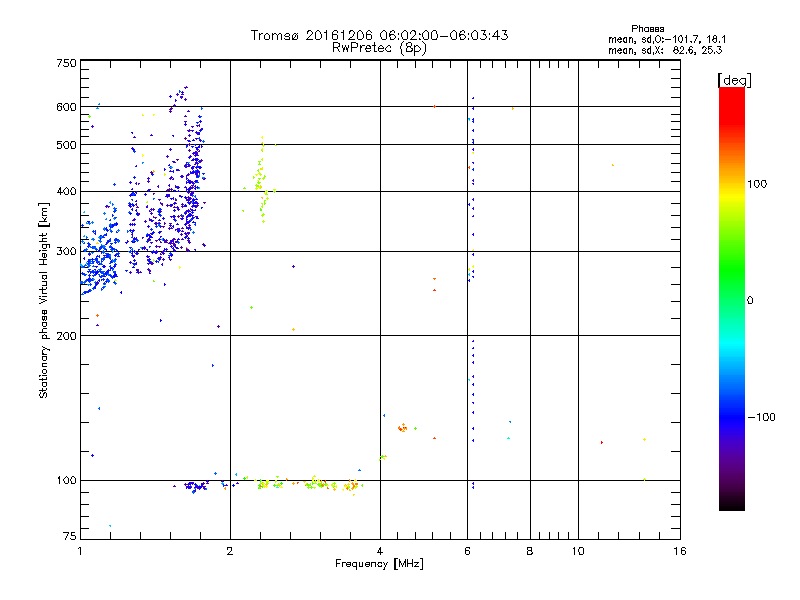Click the plot title "Tromsø 20161206 06:02:00-06:03:43"
The height and width of the screenshot is (600, 800).
379,35
